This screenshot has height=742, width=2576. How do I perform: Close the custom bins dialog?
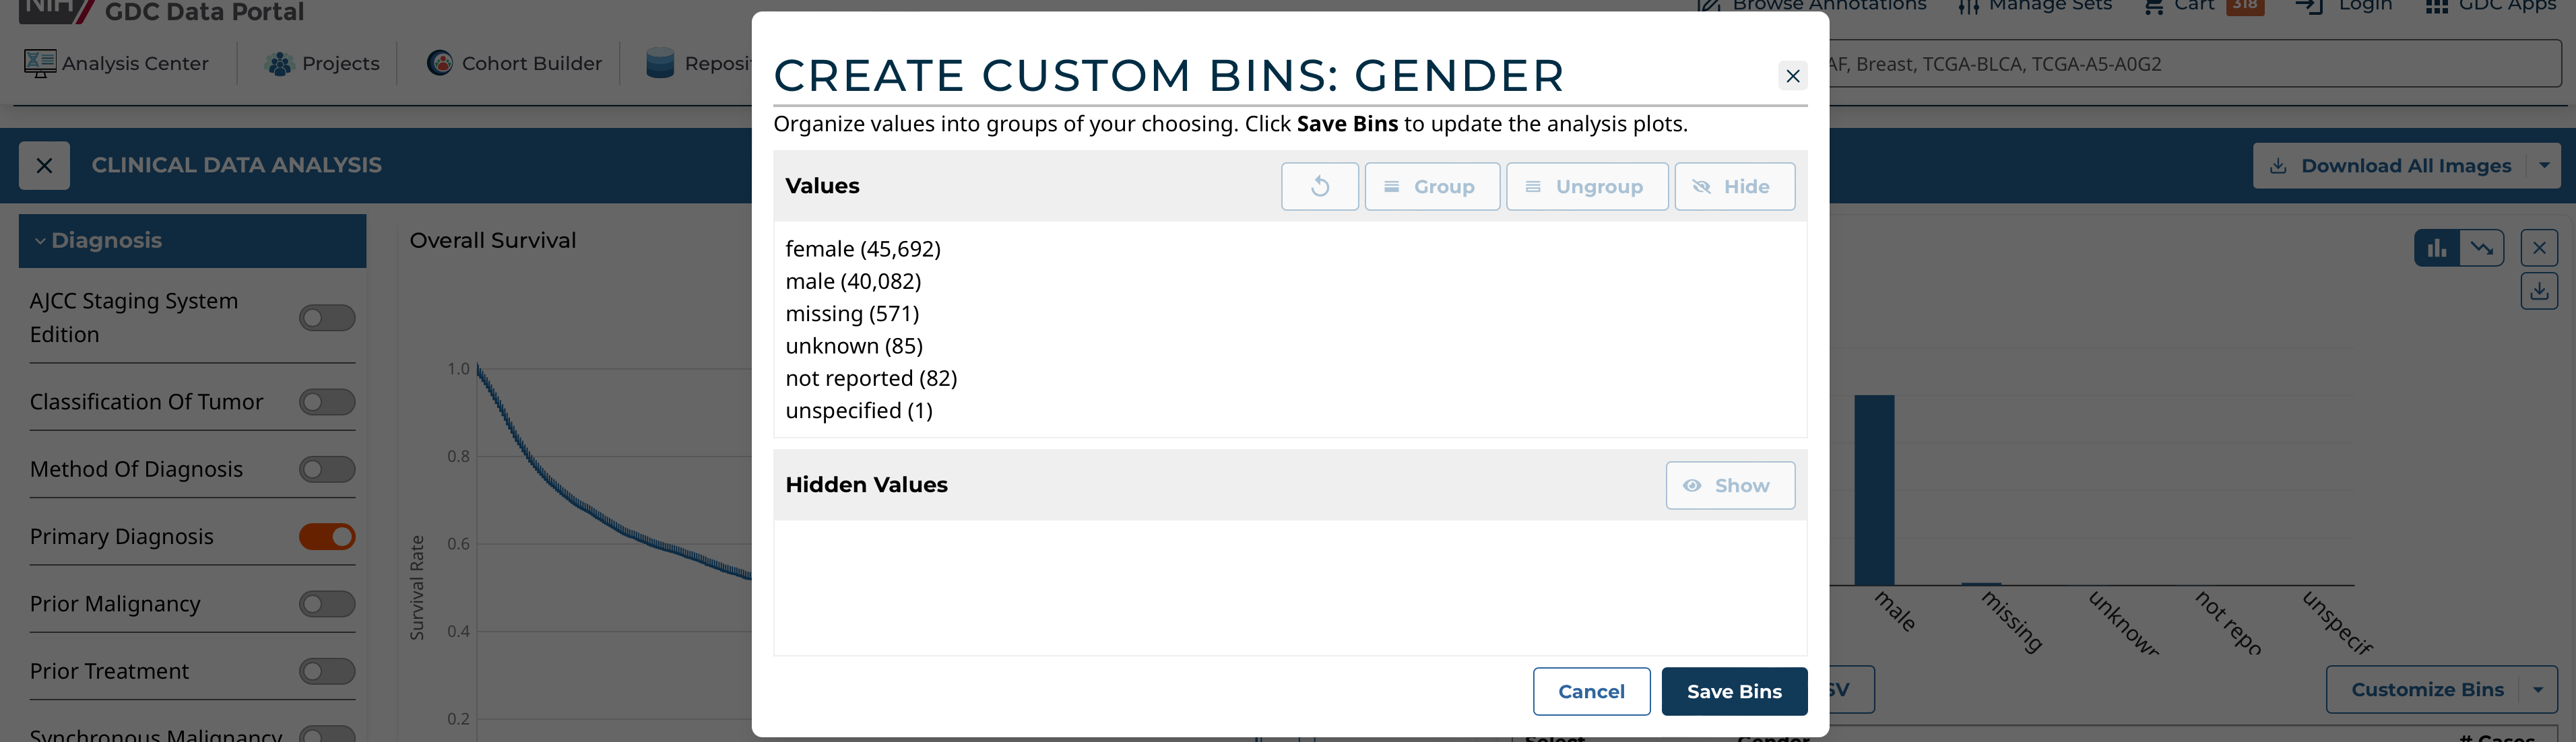1792,76
